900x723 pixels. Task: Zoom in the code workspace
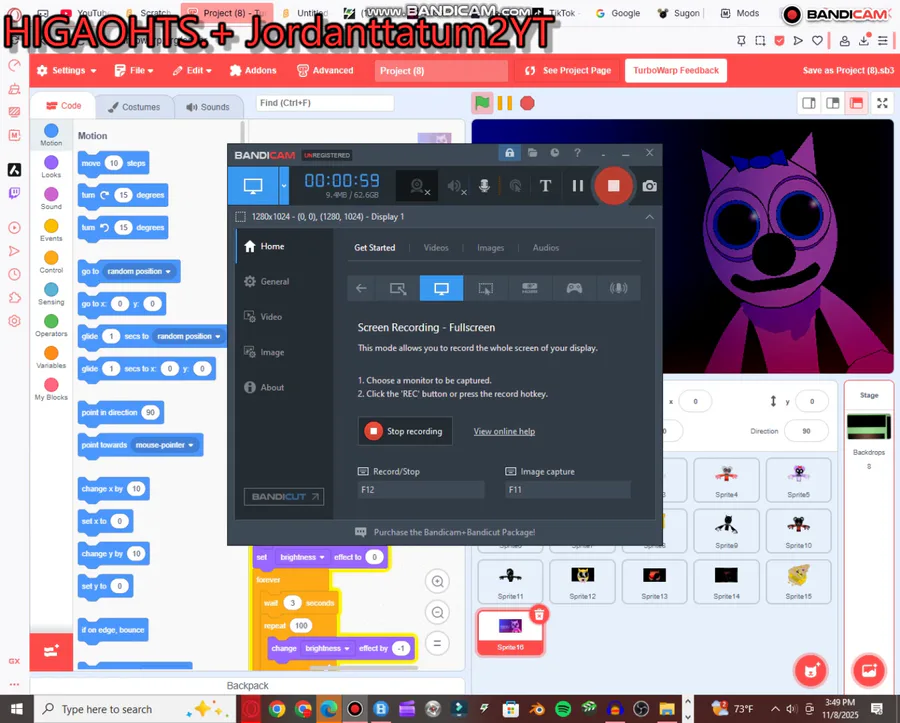point(437,581)
